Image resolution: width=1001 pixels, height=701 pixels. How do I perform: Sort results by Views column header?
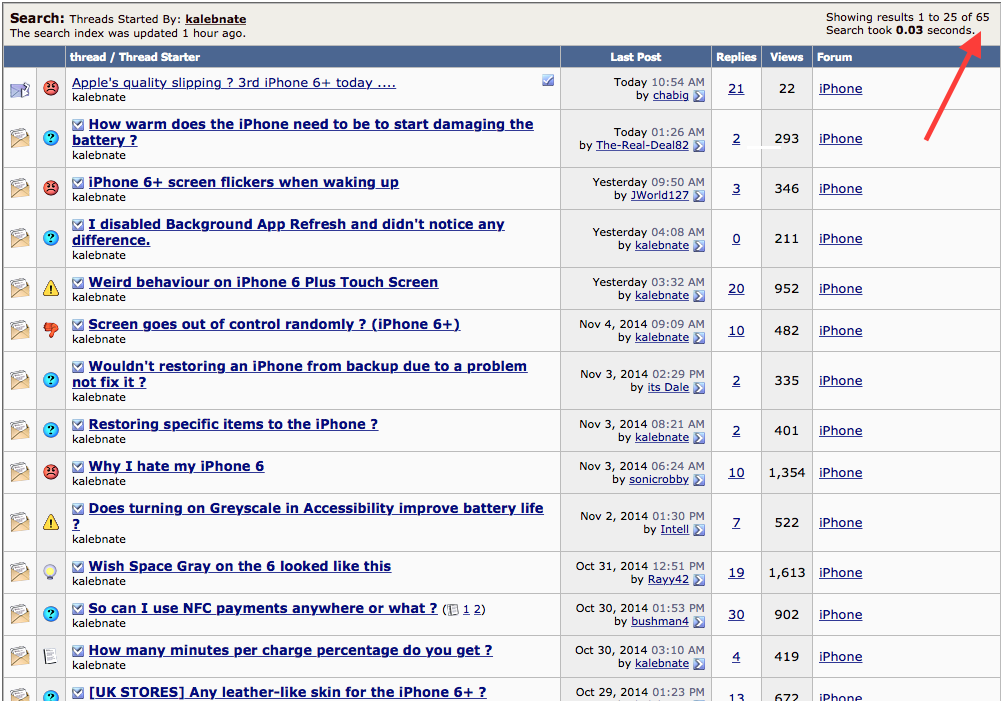786,57
